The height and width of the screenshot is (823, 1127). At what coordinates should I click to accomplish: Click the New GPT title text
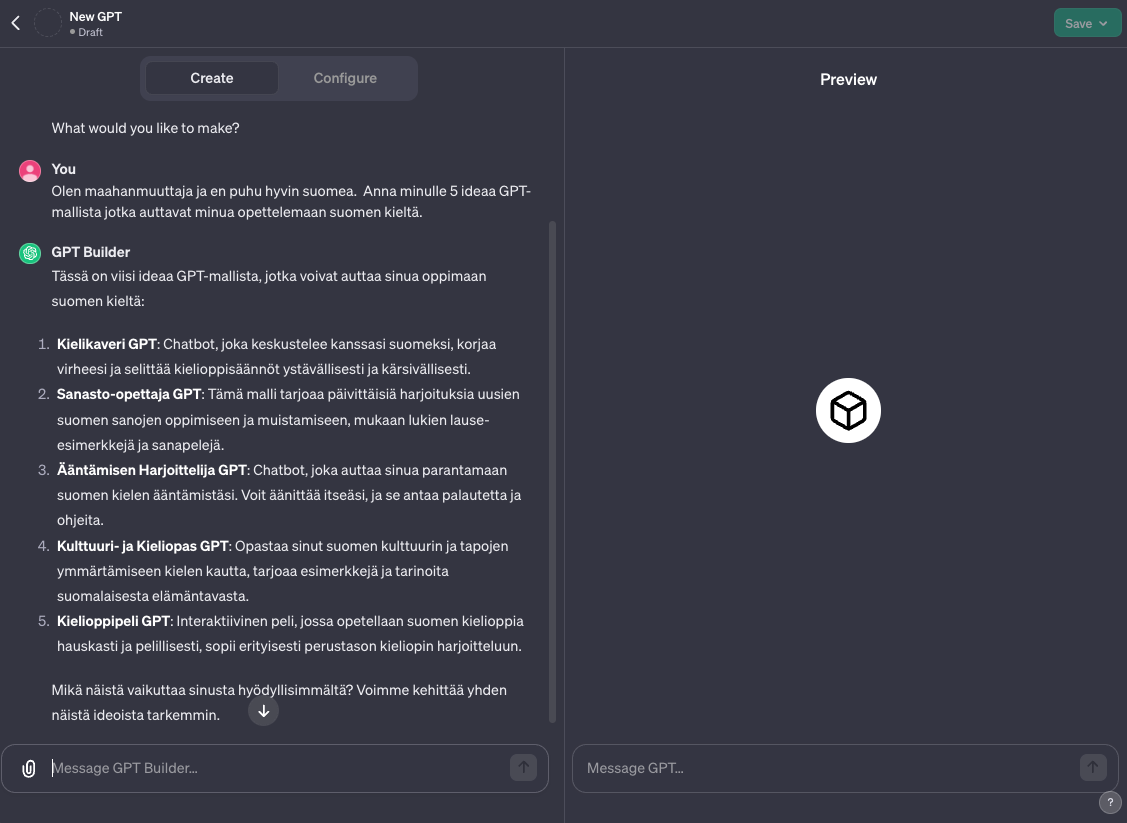tap(96, 17)
